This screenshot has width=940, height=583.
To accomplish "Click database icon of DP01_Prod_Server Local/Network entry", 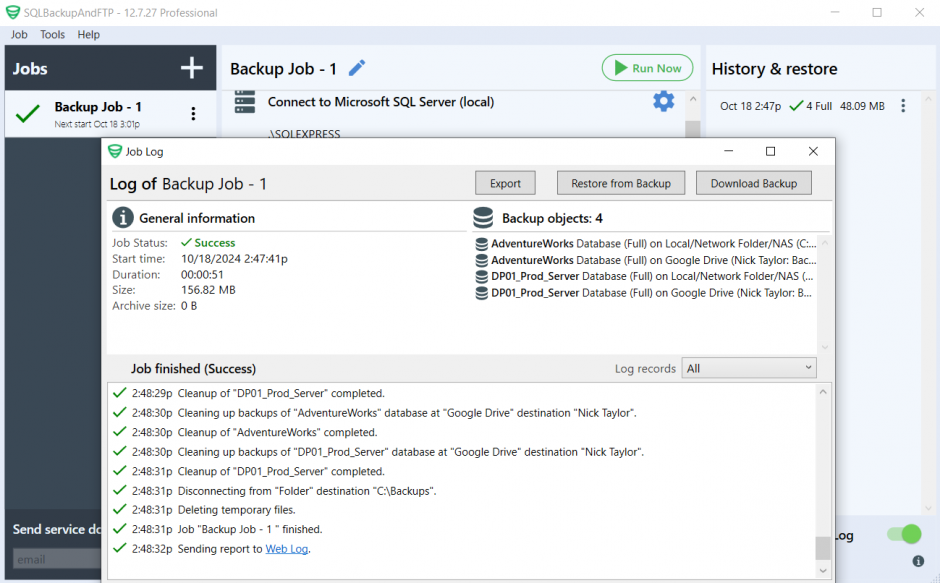I will [481, 277].
